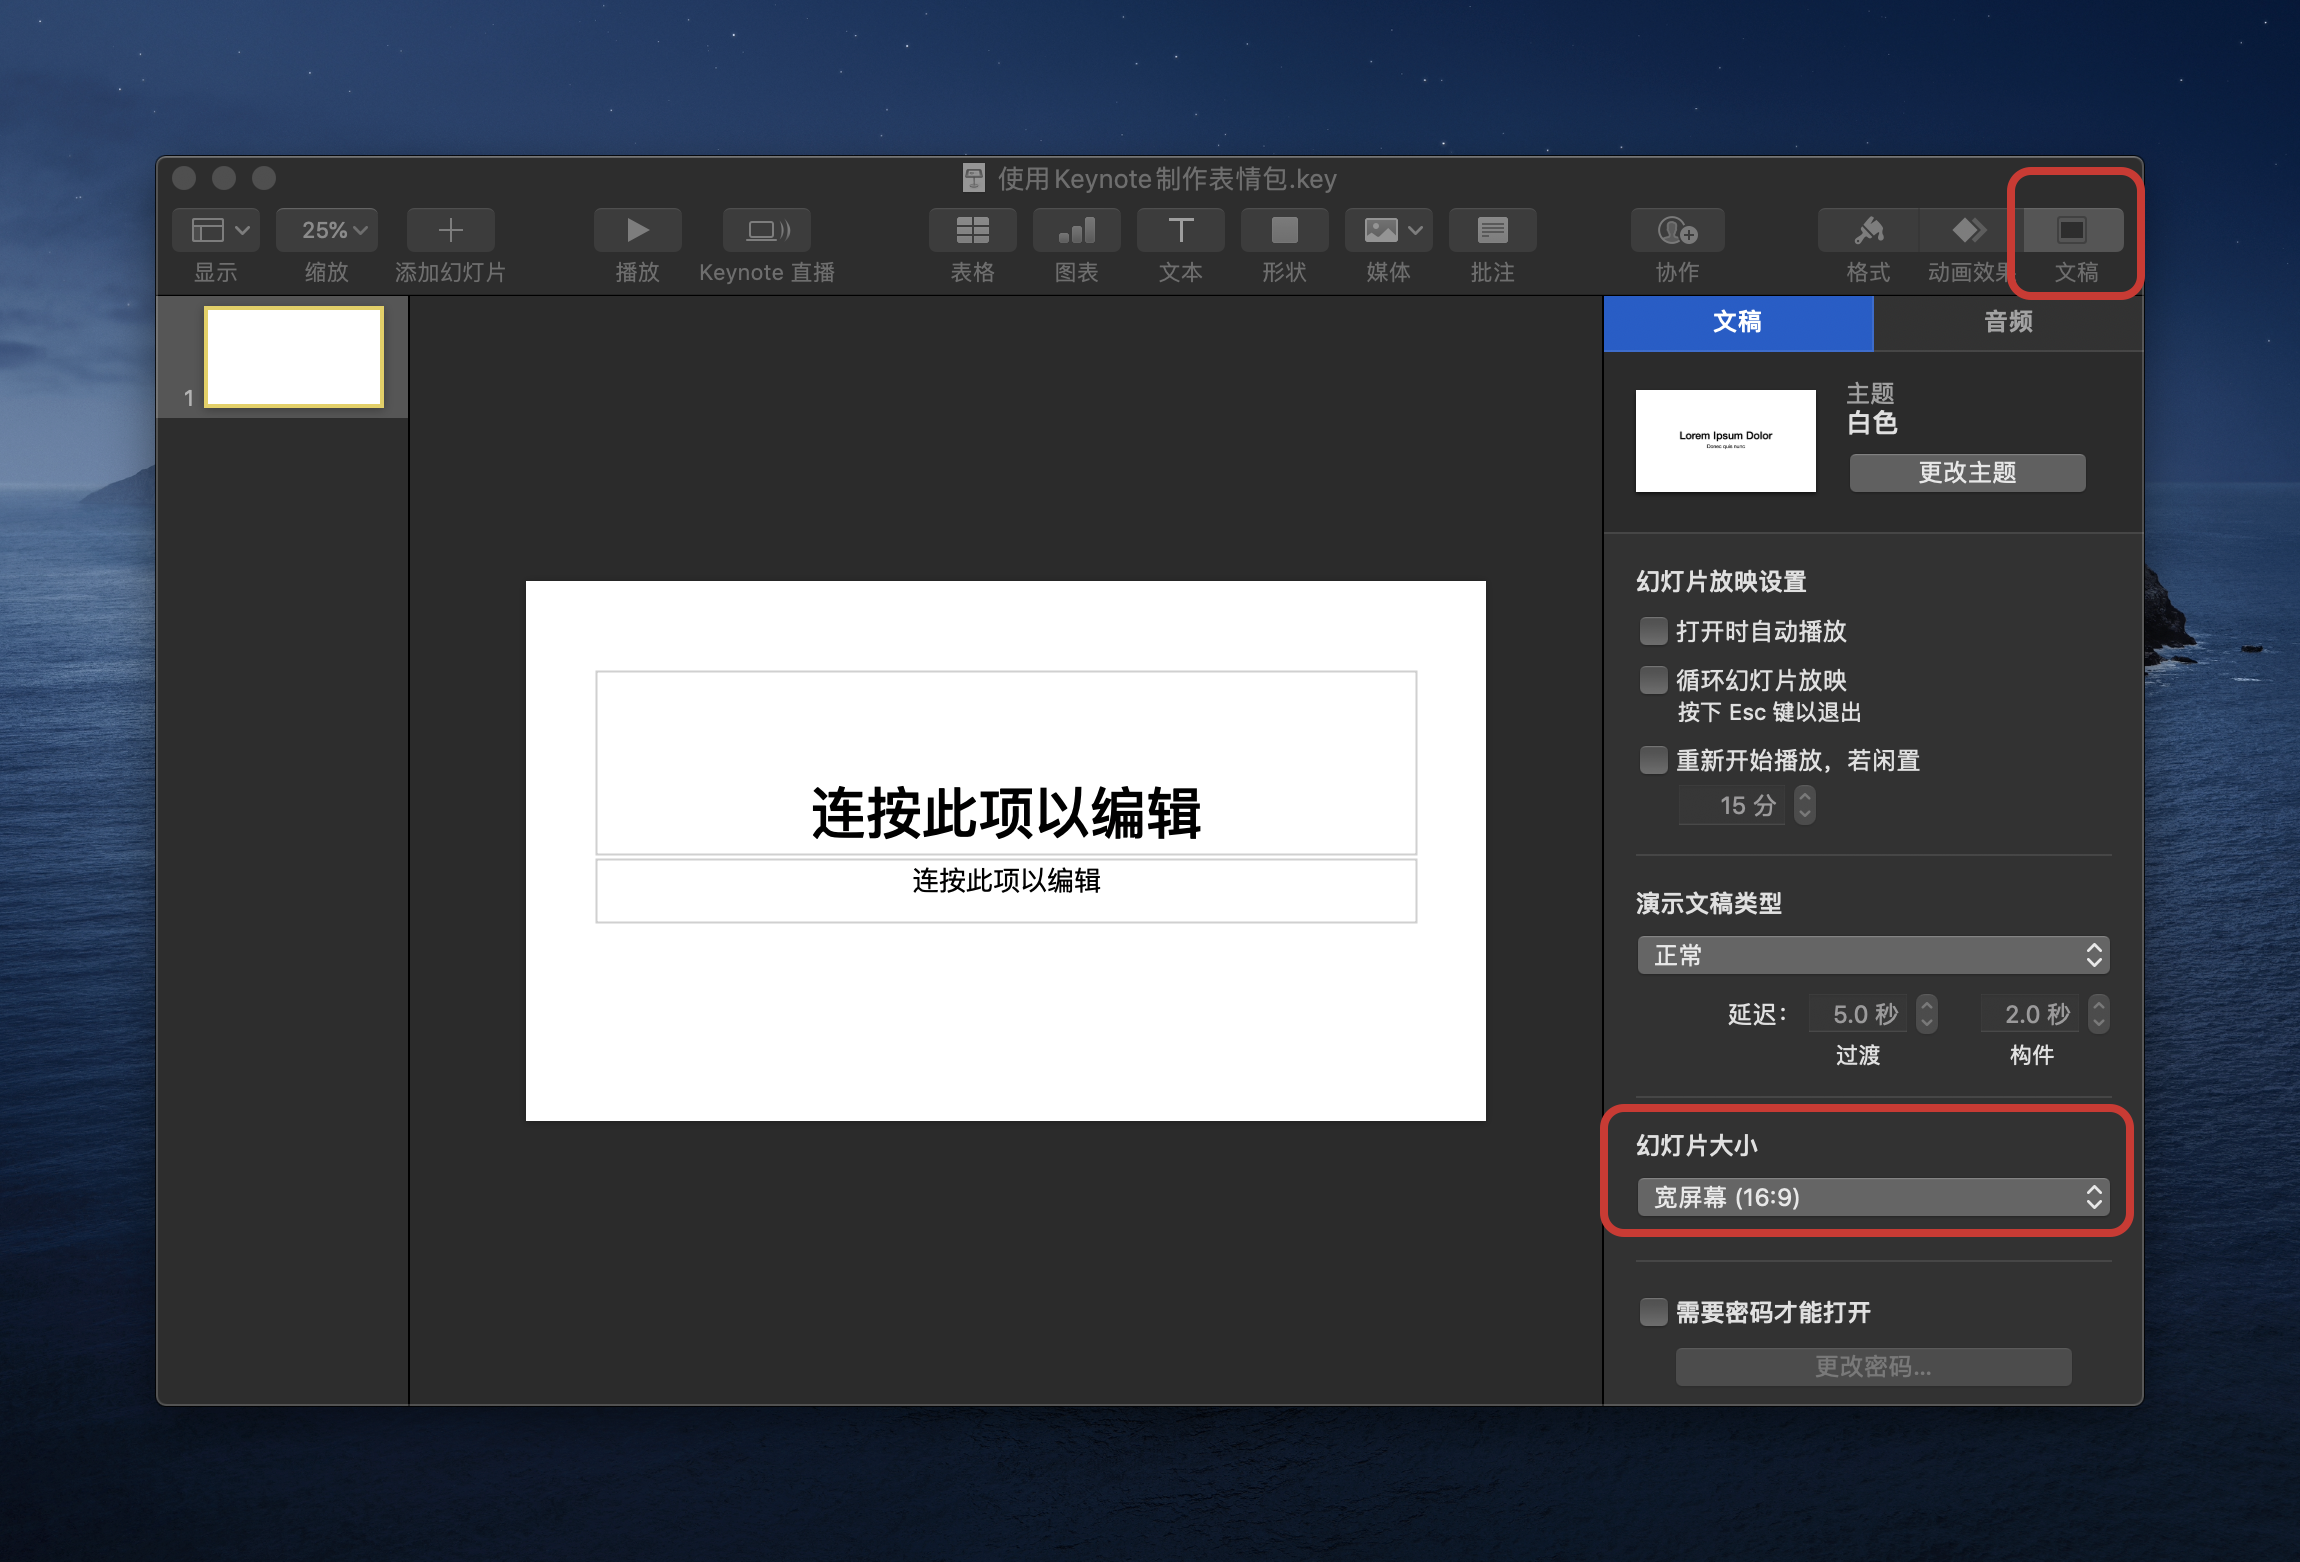Toggle the 循环幻灯片放映 checkbox
The height and width of the screenshot is (1562, 2300).
[x=1653, y=680]
